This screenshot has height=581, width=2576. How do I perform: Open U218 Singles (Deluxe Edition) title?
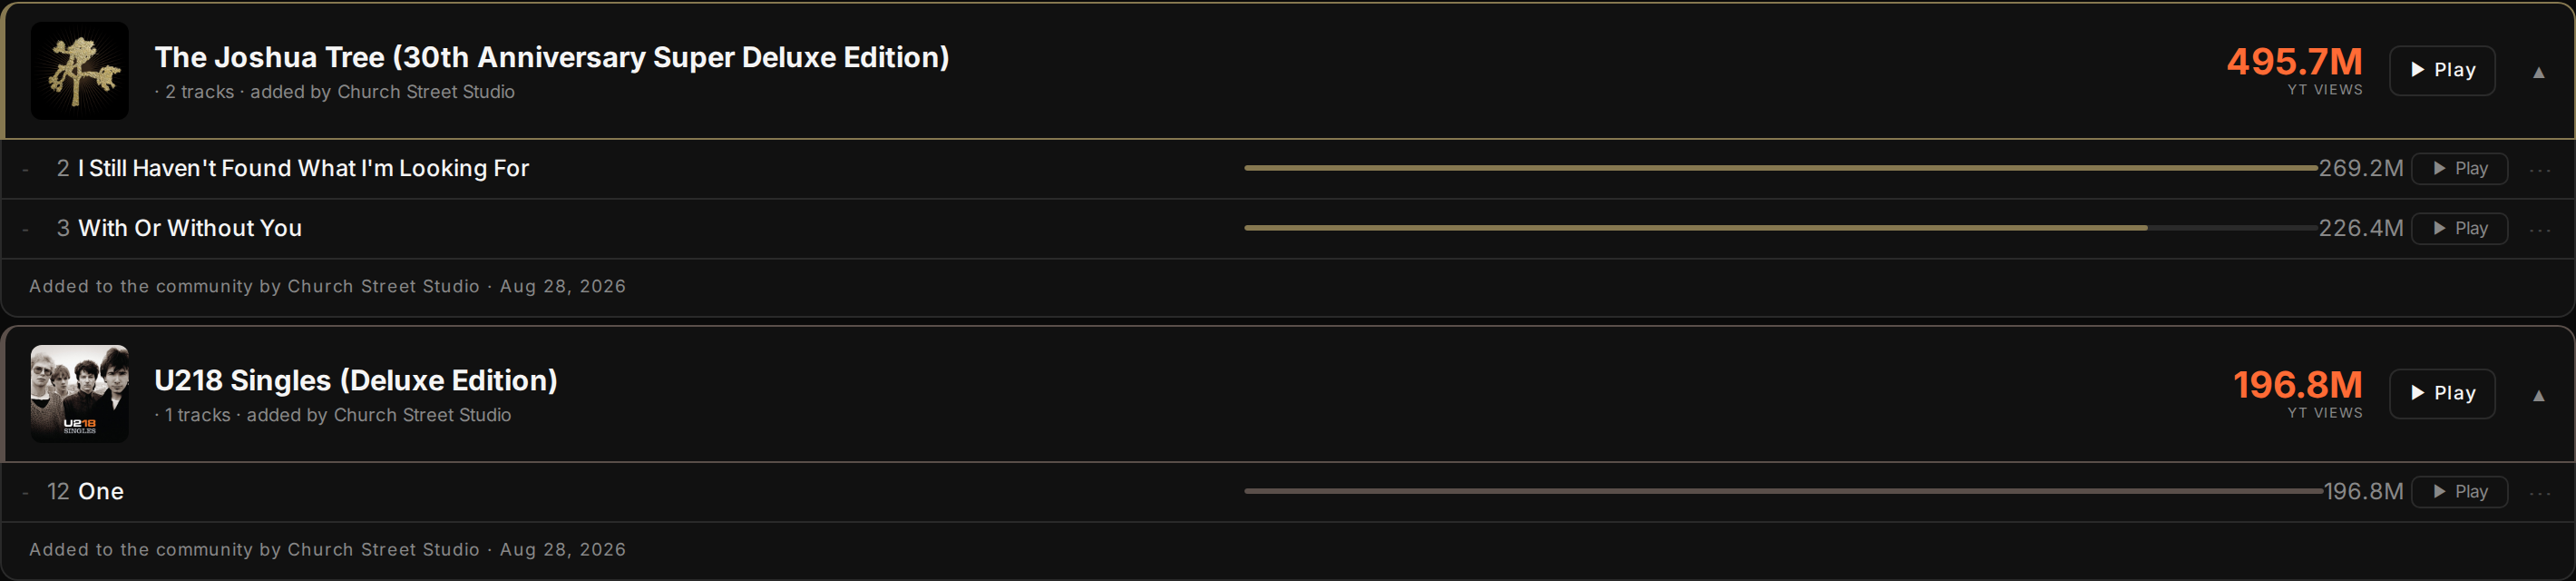[x=356, y=380]
